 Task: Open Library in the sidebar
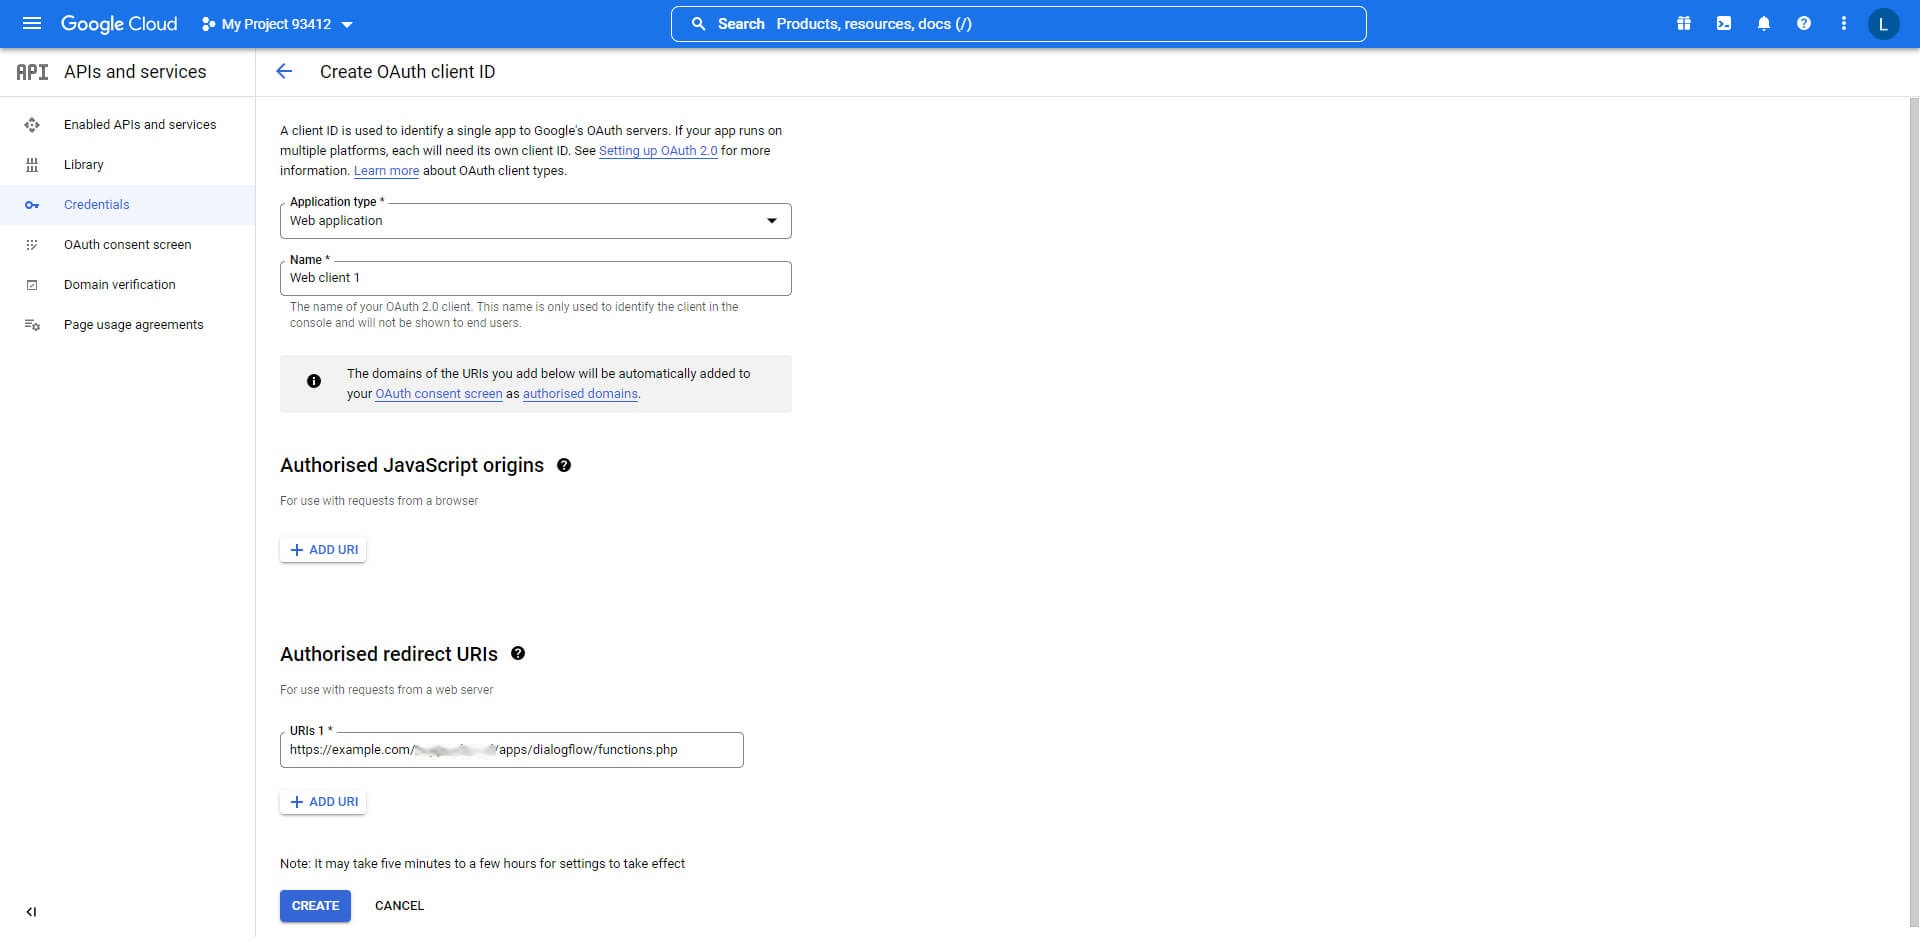(x=83, y=164)
